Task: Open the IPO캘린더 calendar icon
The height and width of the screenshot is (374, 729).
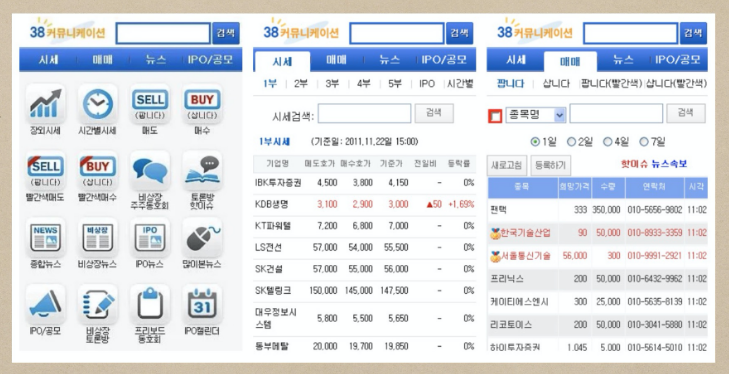Action: click(x=202, y=304)
